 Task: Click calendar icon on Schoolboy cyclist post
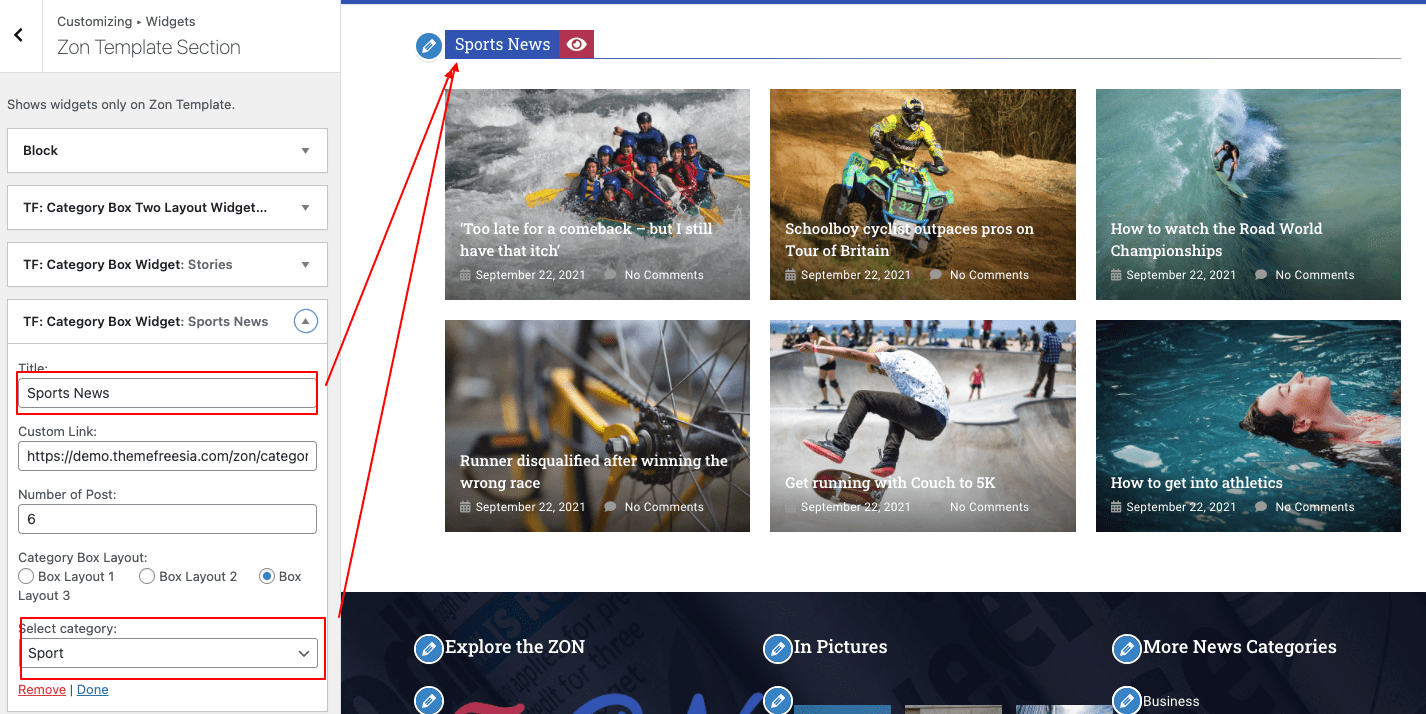click(790, 275)
